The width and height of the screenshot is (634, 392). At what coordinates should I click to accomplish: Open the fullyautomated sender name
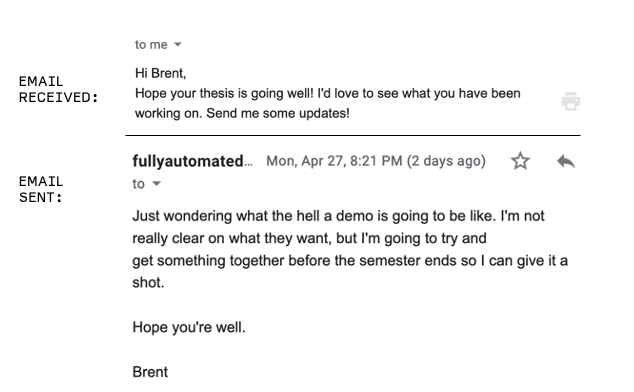coord(192,161)
